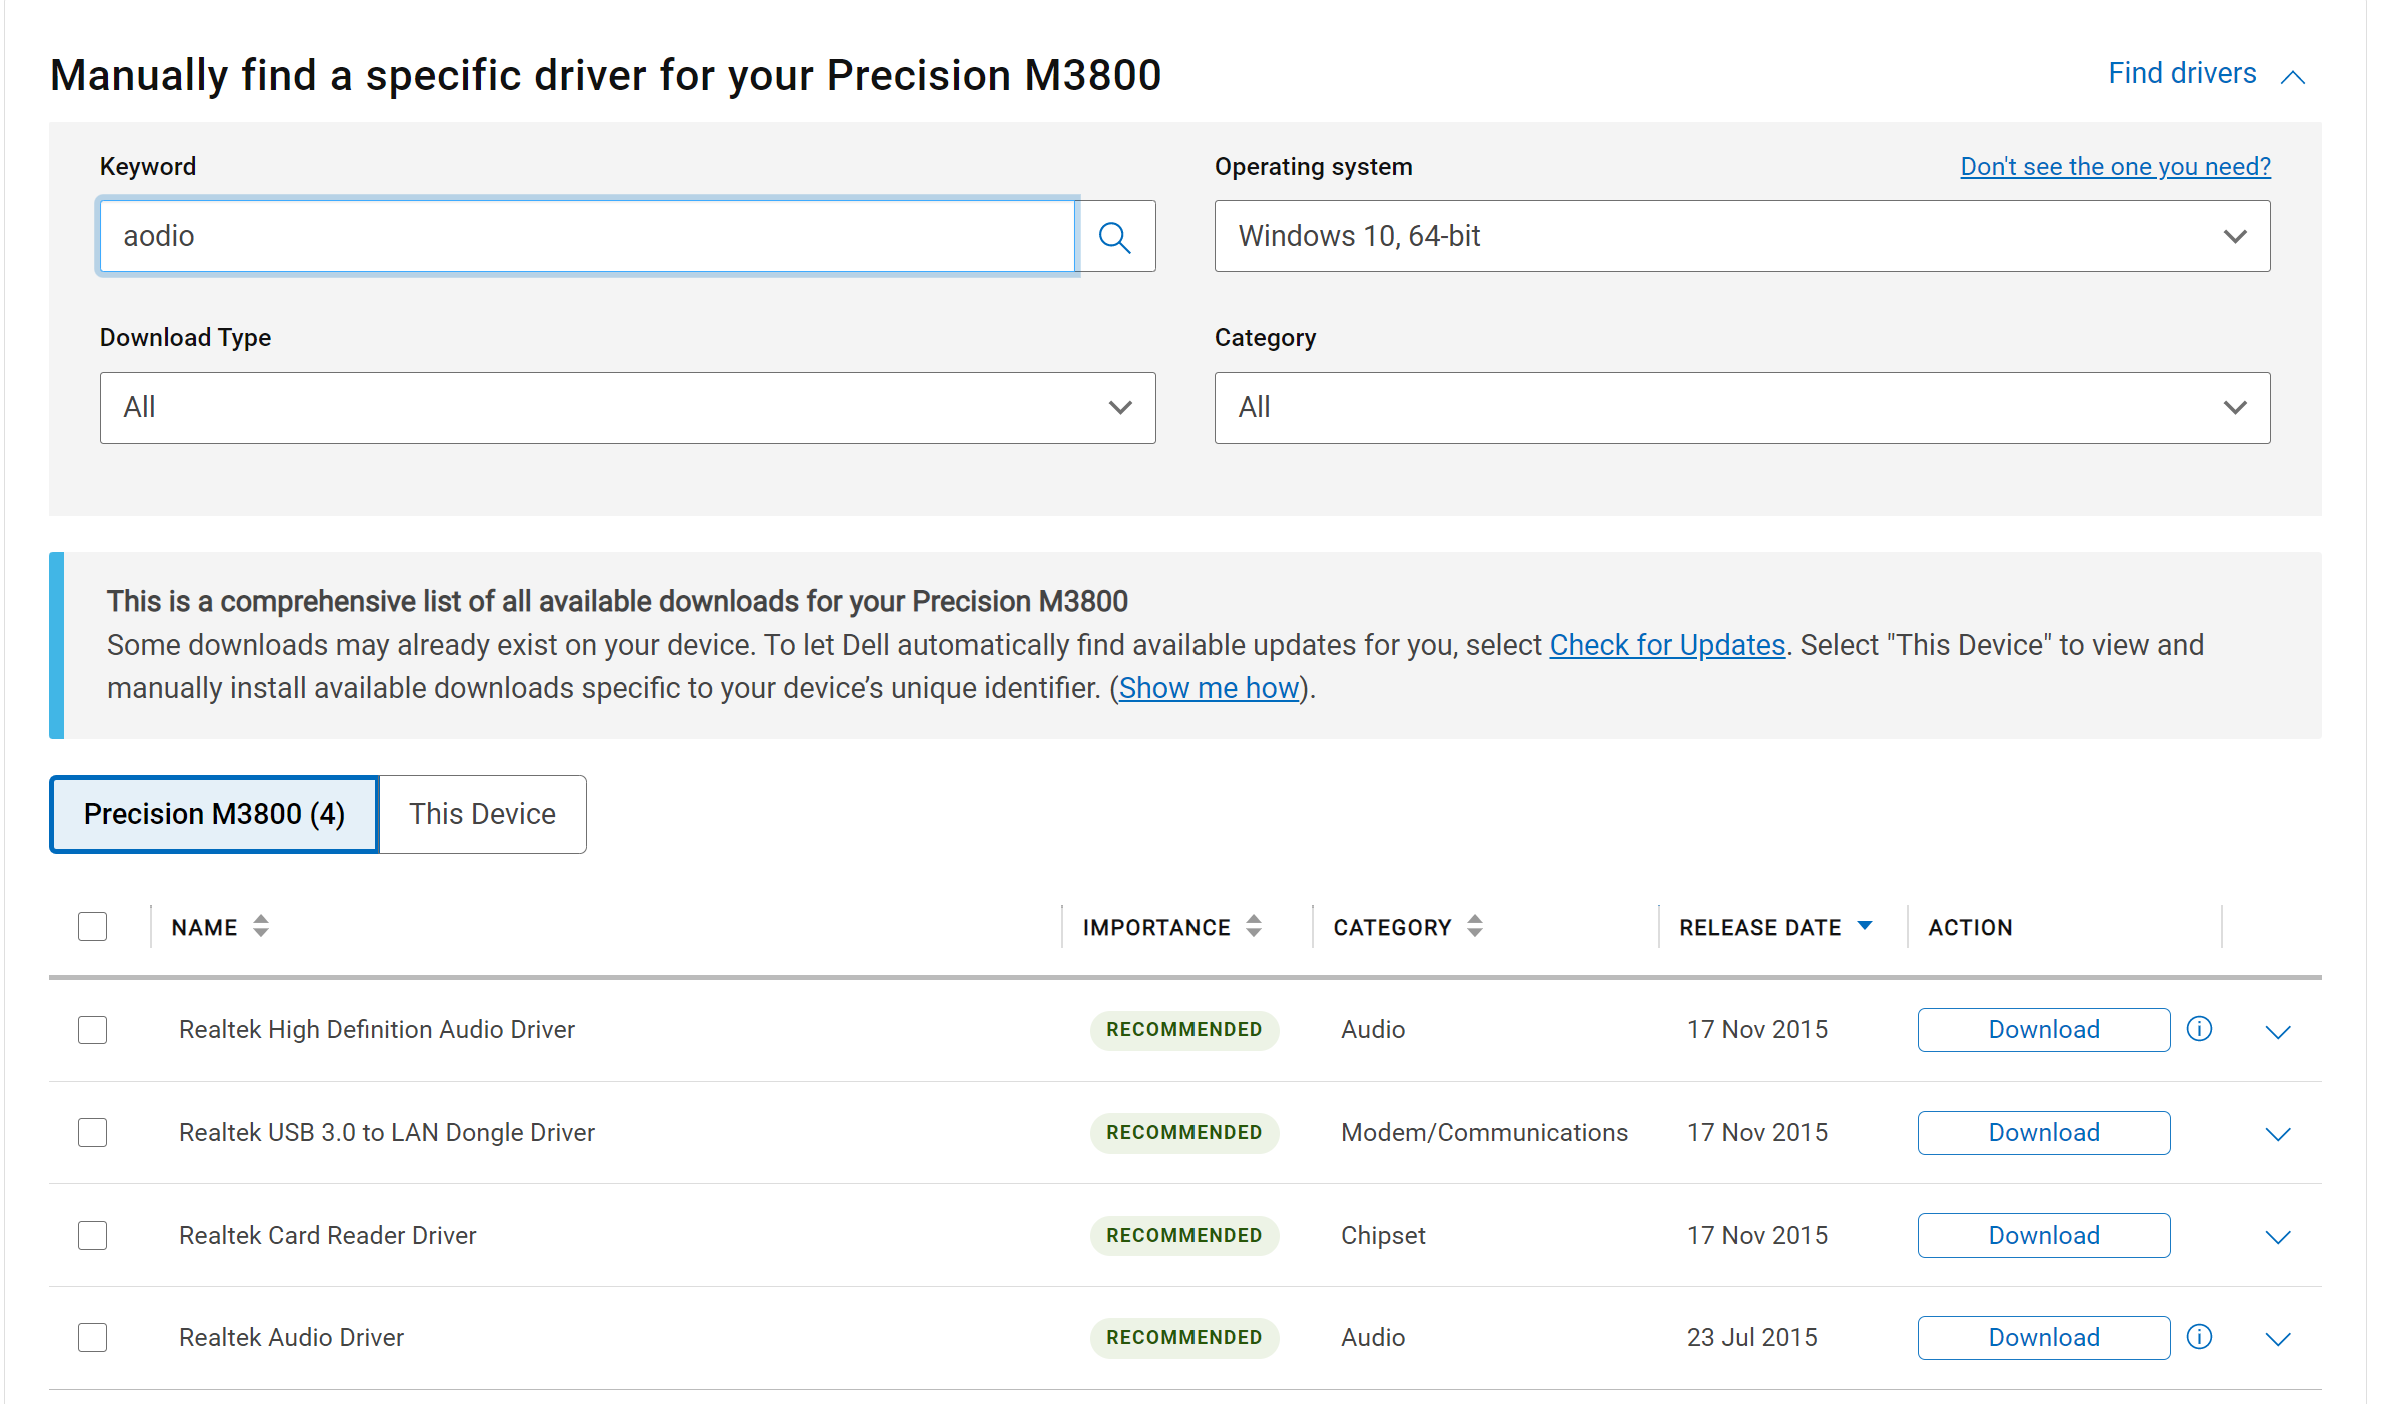Download Realtek Card Reader Driver
This screenshot has width=2392, height=1404.
(2044, 1236)
